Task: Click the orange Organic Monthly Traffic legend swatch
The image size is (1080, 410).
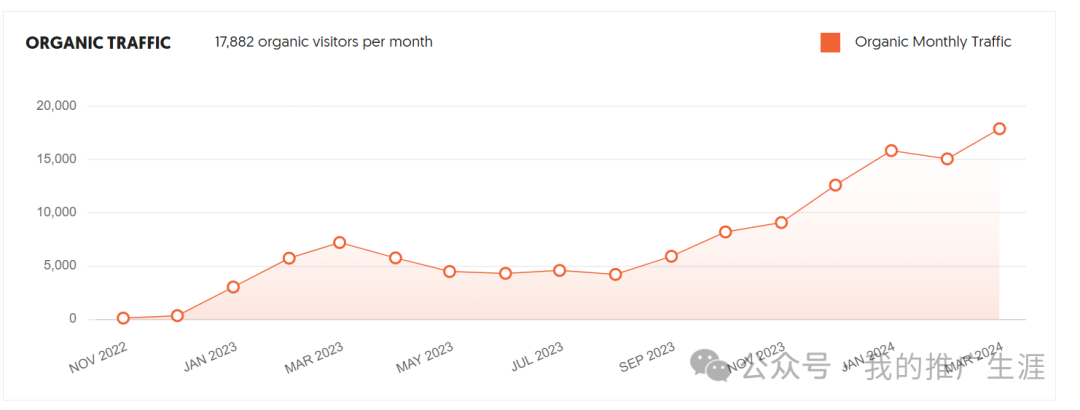Action: click(830, 42)
